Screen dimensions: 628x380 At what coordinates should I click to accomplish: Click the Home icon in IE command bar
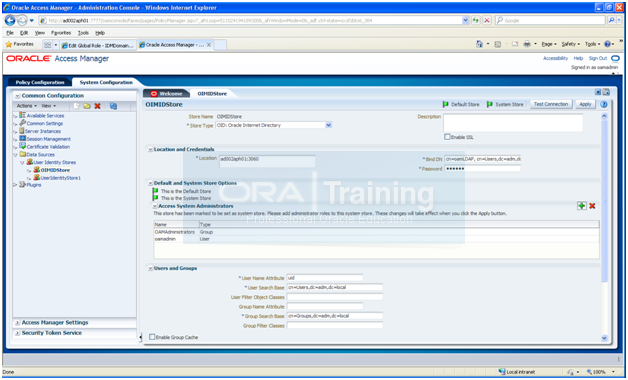[479, 44]
